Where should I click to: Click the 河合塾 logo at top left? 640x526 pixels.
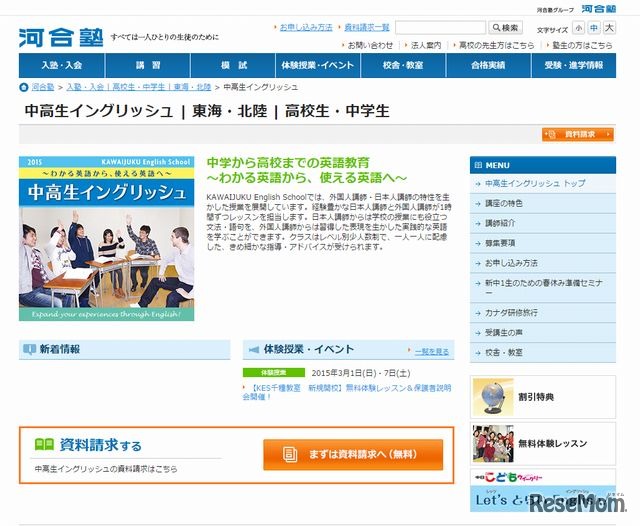click(x=61, y=38)
